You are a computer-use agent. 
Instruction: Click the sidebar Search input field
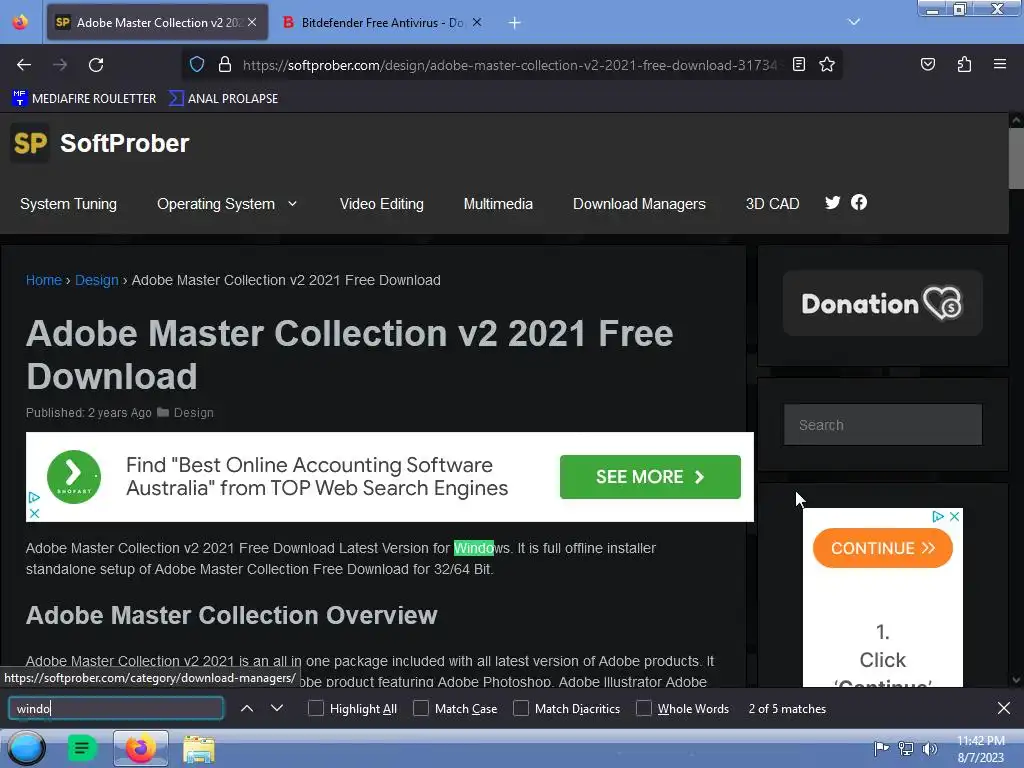pos(882,425)
